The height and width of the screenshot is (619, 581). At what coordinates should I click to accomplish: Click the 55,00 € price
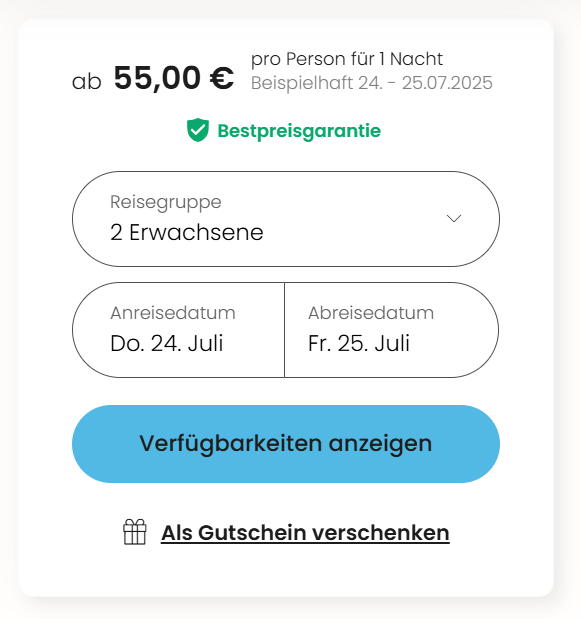174,78
